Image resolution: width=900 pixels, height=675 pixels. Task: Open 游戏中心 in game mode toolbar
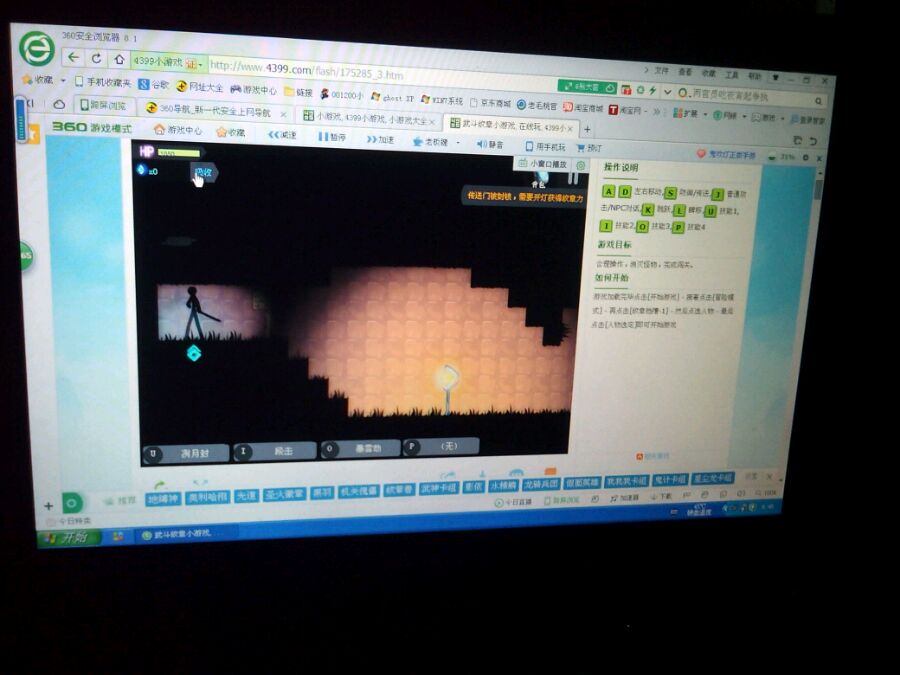(x=178, y=130)
